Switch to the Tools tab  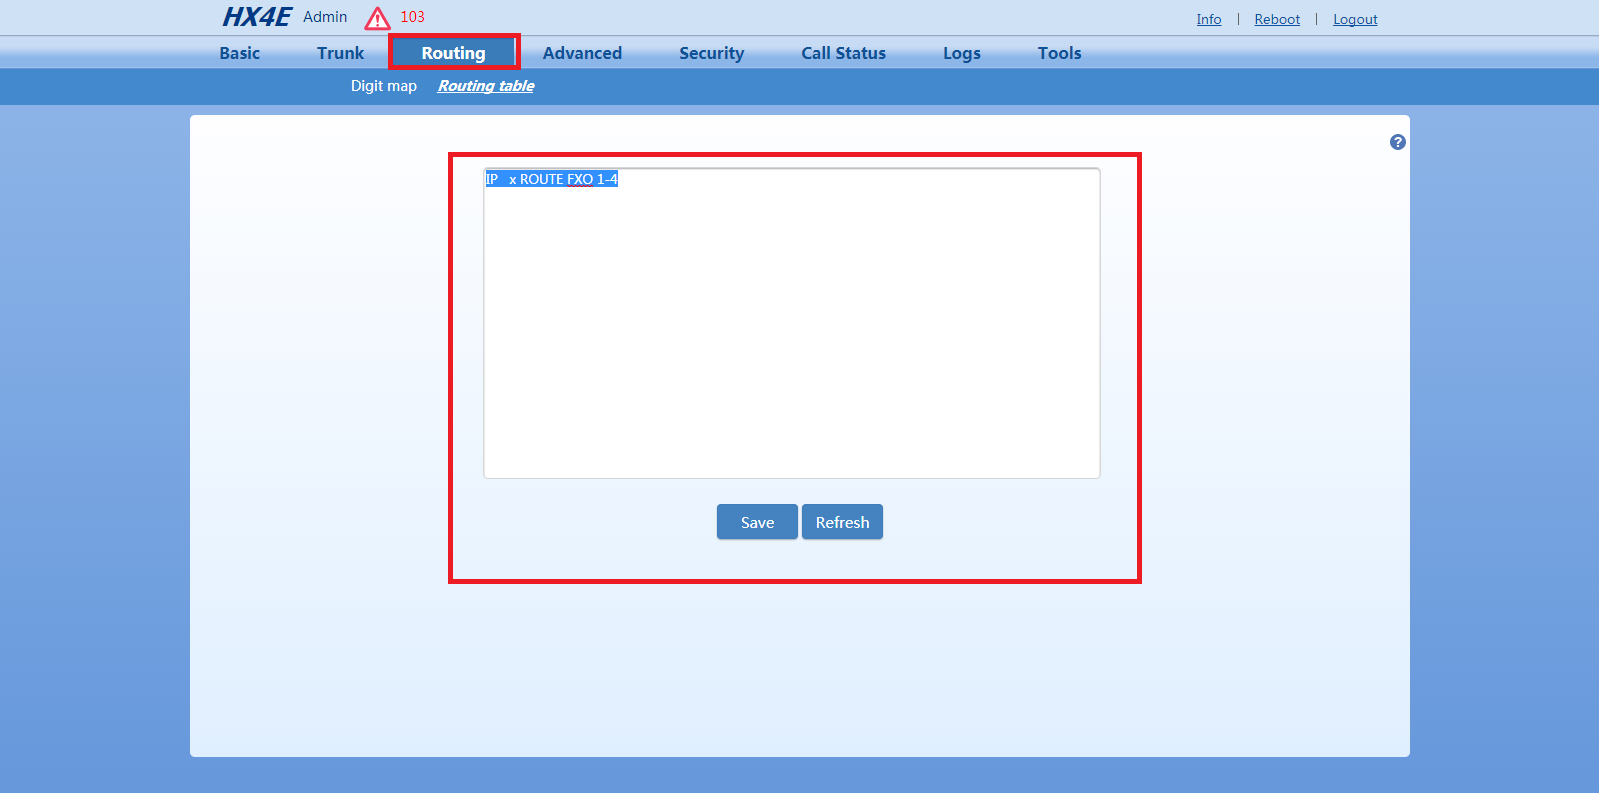pos(1059,53)
